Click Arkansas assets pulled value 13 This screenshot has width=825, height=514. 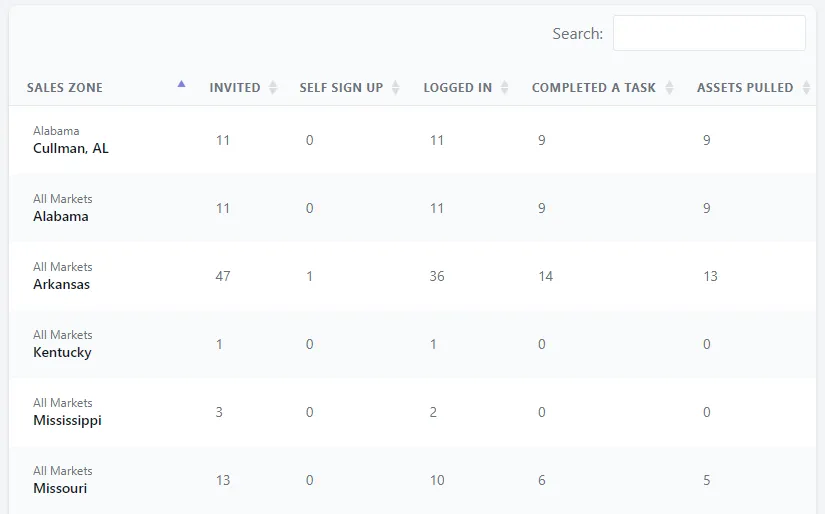pyautogui.click(x=710, y=276)
